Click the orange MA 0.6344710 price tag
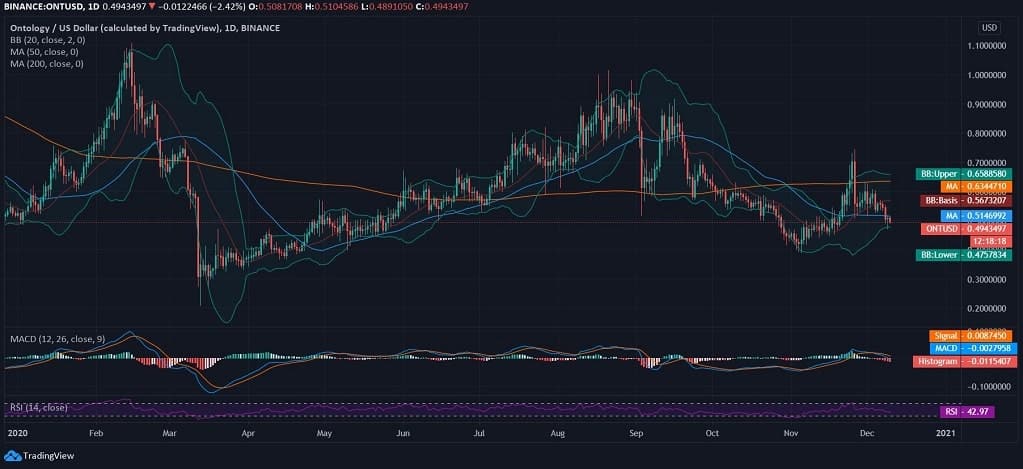 tap(976, 187)
